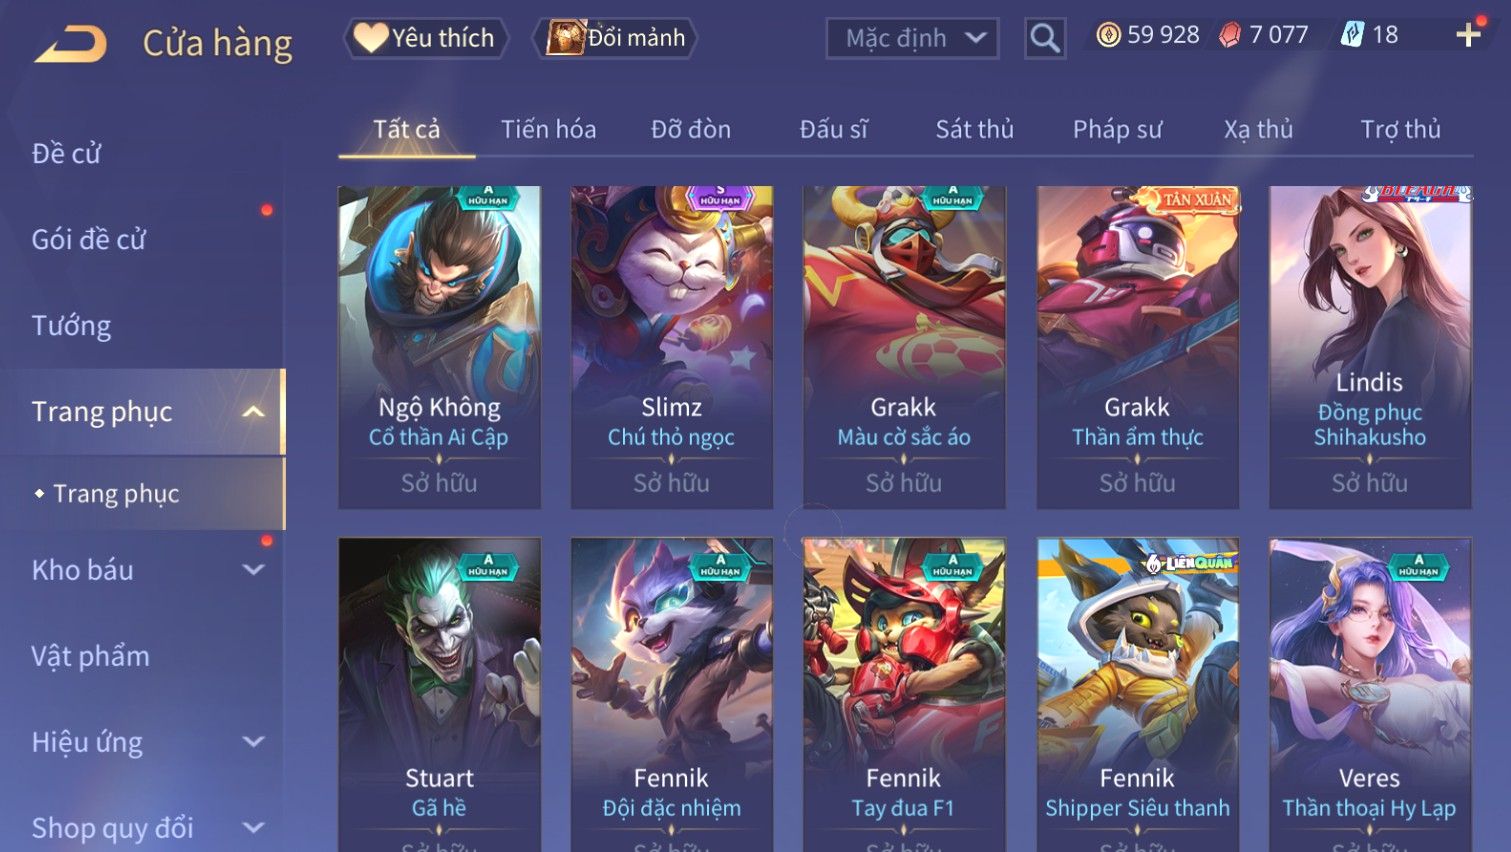Viewport: 1511px width, 852px height.
Task: Tap the plus icon to add currency
Action: pyautogui.click(x=1468, y=35)
